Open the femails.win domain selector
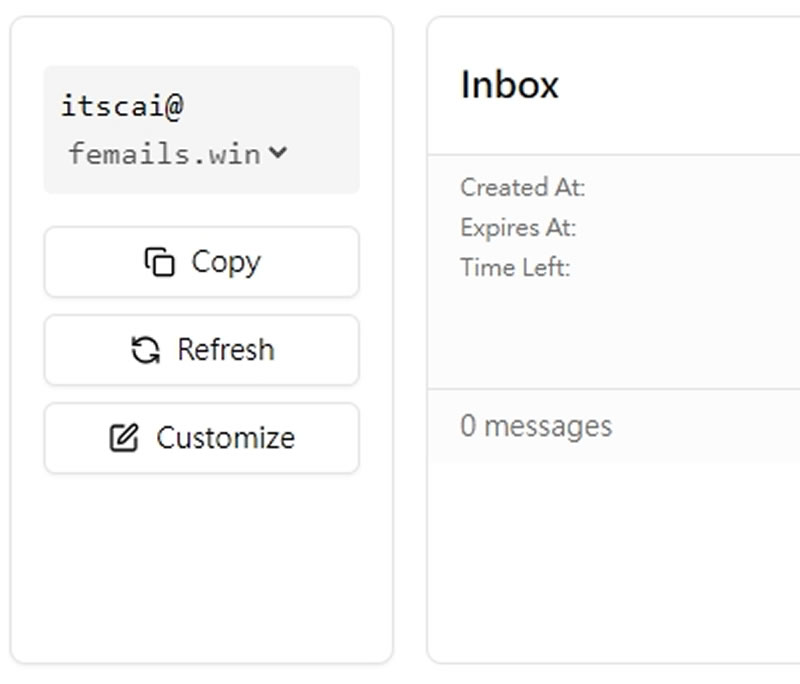This screenshot has height=684, width=800. [165, 154]
